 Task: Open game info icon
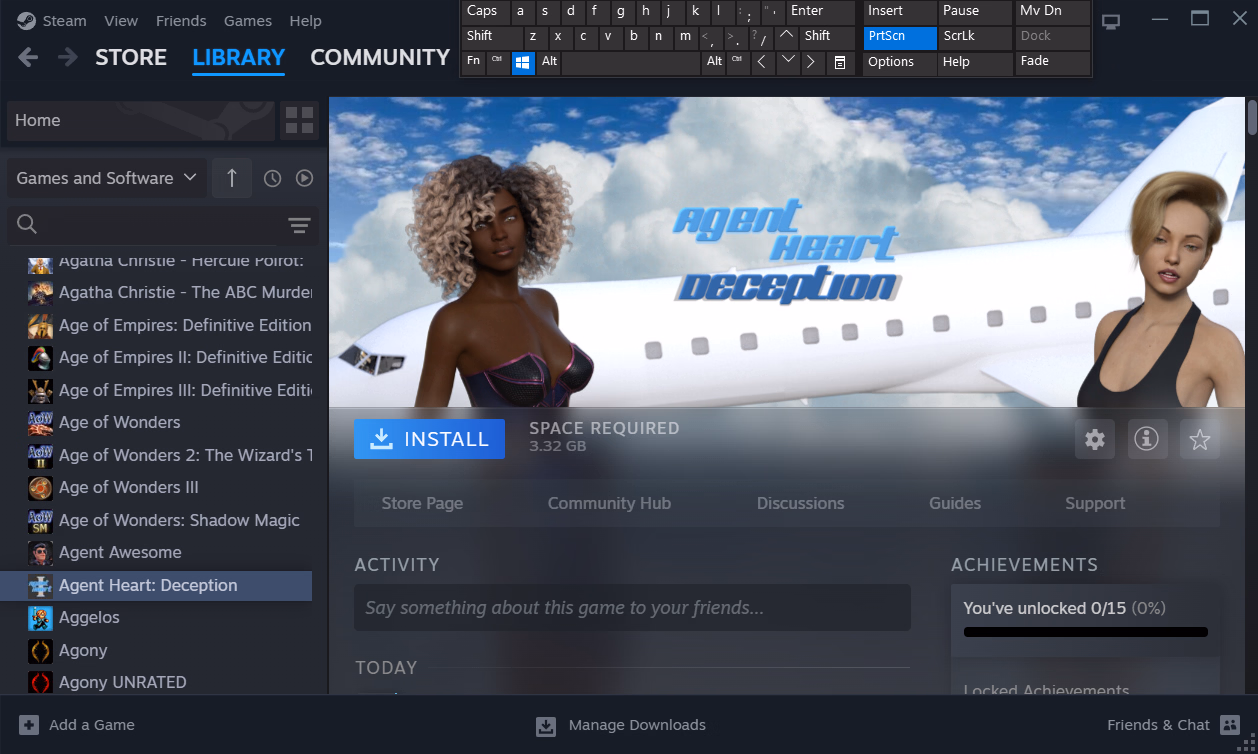click(x=1146, y=439)
